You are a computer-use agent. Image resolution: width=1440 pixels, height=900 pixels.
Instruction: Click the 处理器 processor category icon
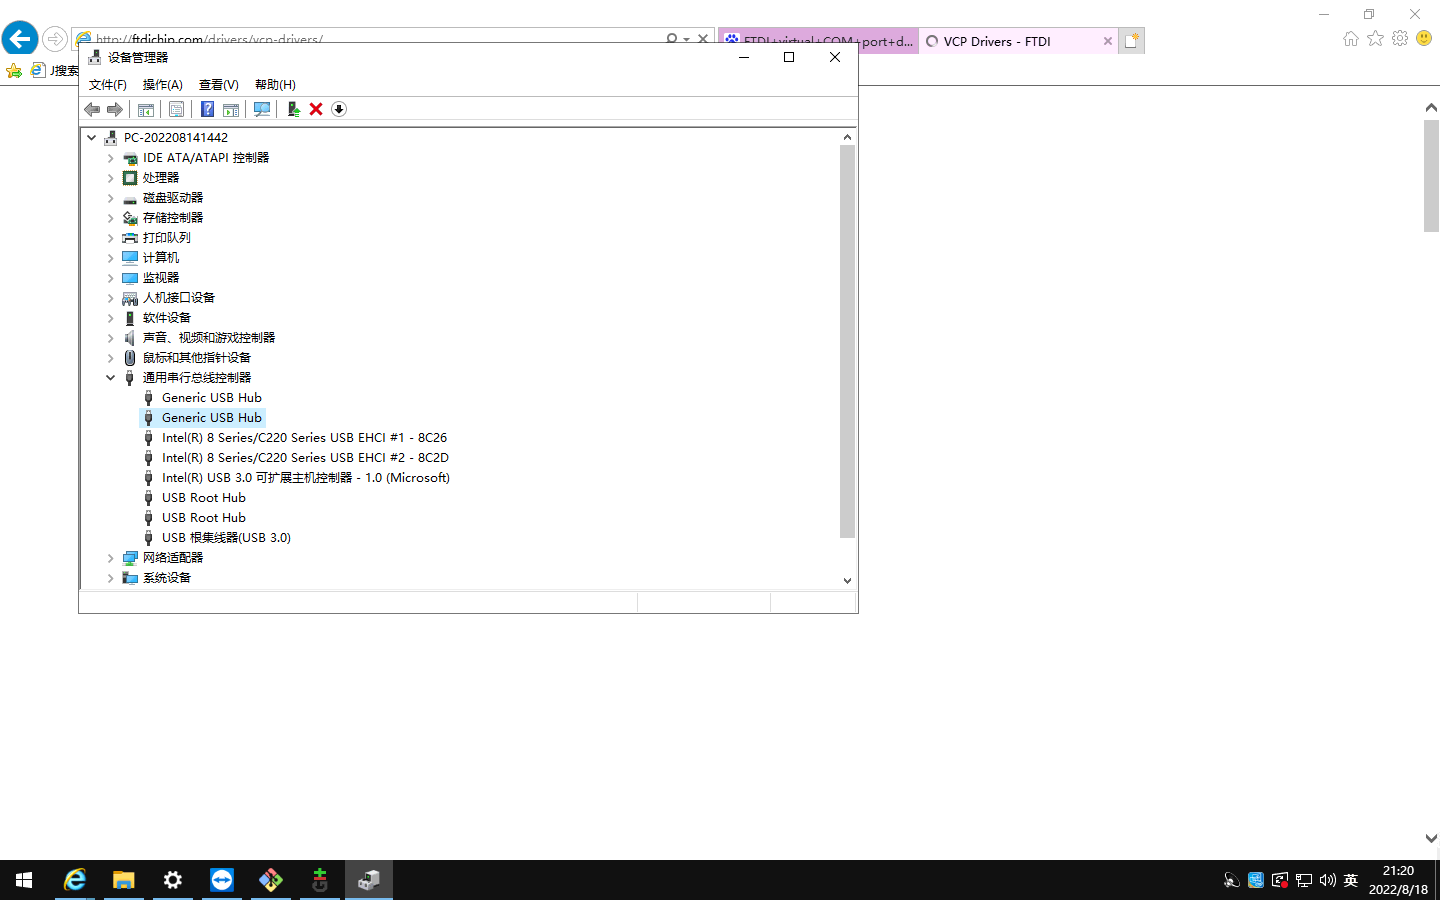coord(130,178)
